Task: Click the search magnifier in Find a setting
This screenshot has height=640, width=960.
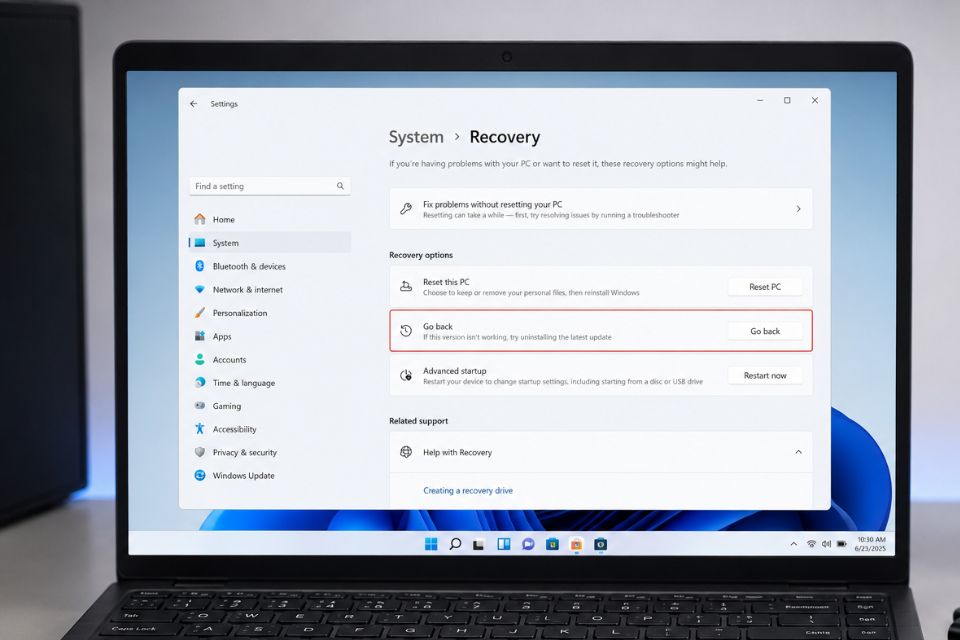Action: click(x=340, y=186)
